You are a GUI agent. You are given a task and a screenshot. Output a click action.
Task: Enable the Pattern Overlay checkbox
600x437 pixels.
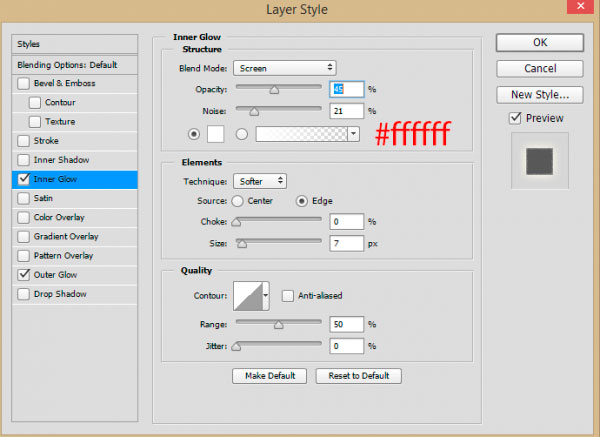coord(23,256)
